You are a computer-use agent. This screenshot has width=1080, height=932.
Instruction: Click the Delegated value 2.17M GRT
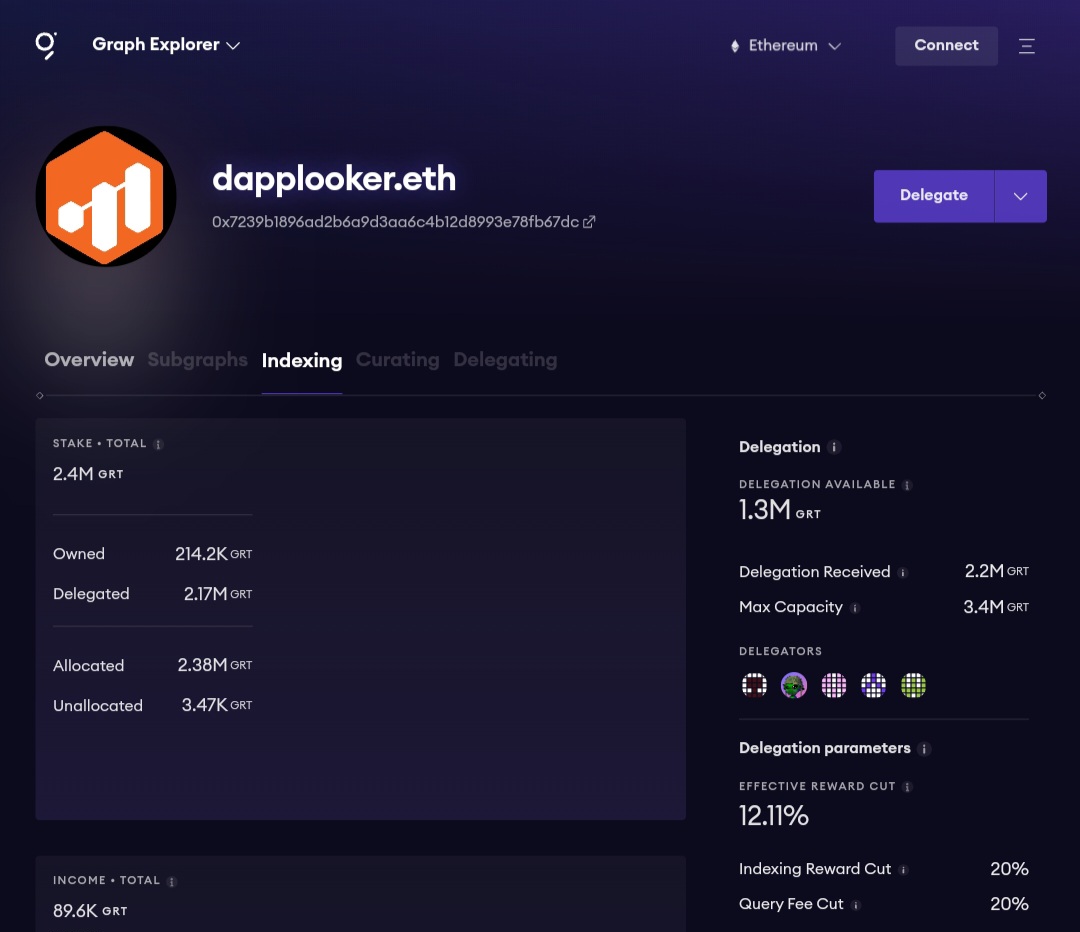[x=218, y=594]
